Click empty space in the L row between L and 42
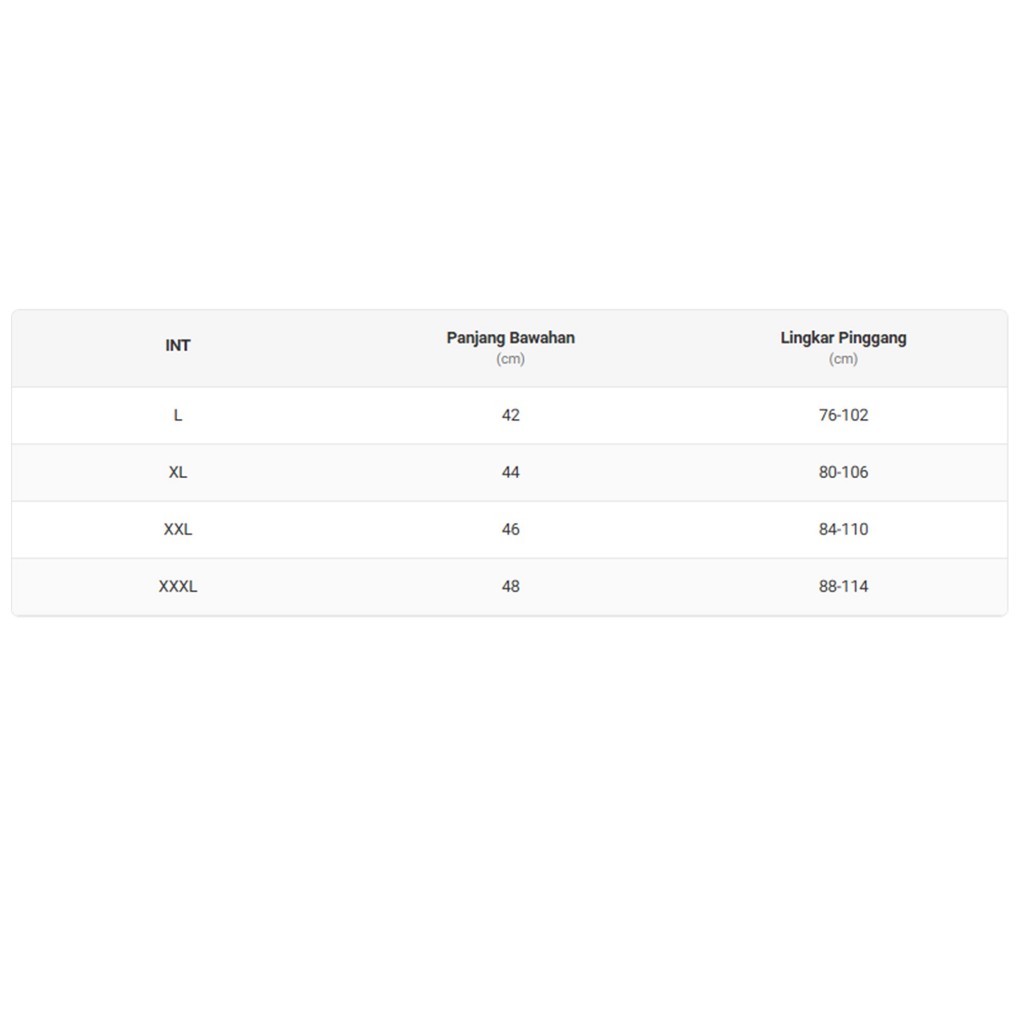 click(340, 415)
